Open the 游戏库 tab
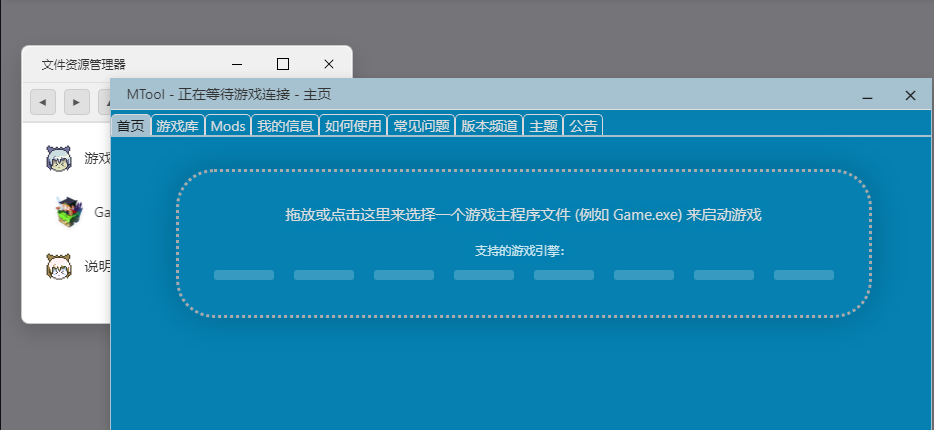This screenshot has height=430, width=934. (178, 126)
